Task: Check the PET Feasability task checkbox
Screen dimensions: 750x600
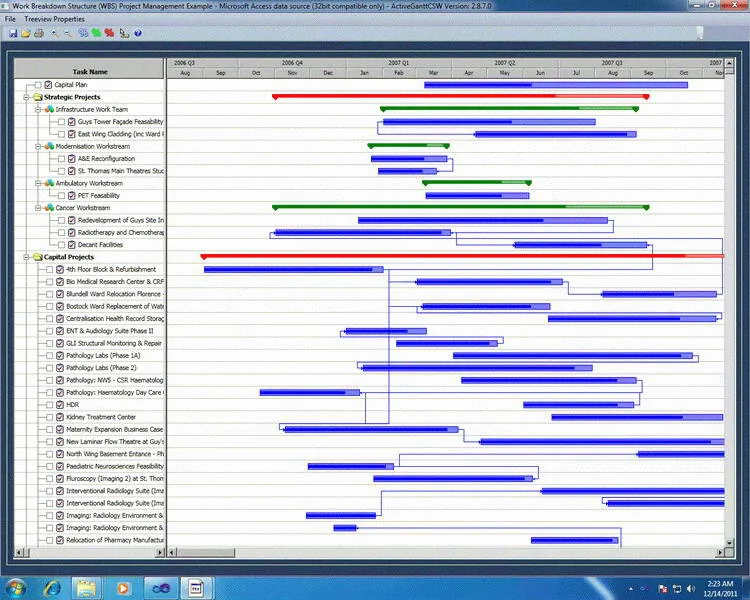Action: 61,196
